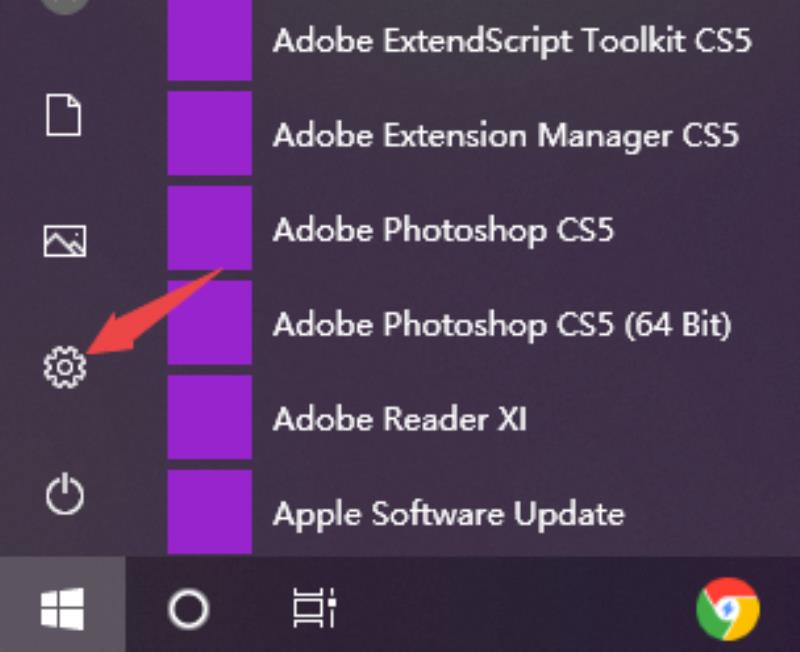Click purple tile beside Extension Manager CS5
Image resolution: width=800 pixels, height=652 pixels.
click(x=210, y=133)
